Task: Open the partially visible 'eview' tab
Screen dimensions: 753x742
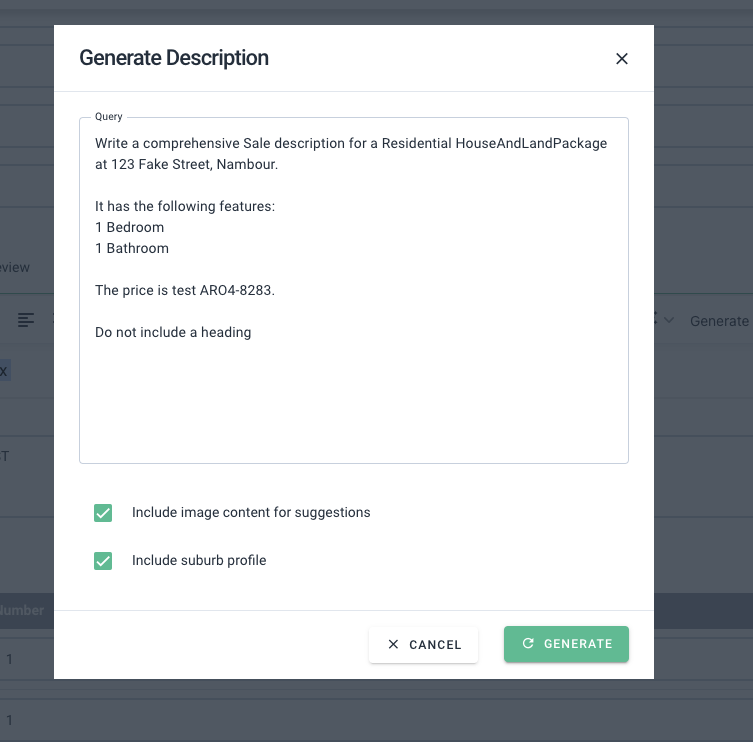Action: [15, 268]
